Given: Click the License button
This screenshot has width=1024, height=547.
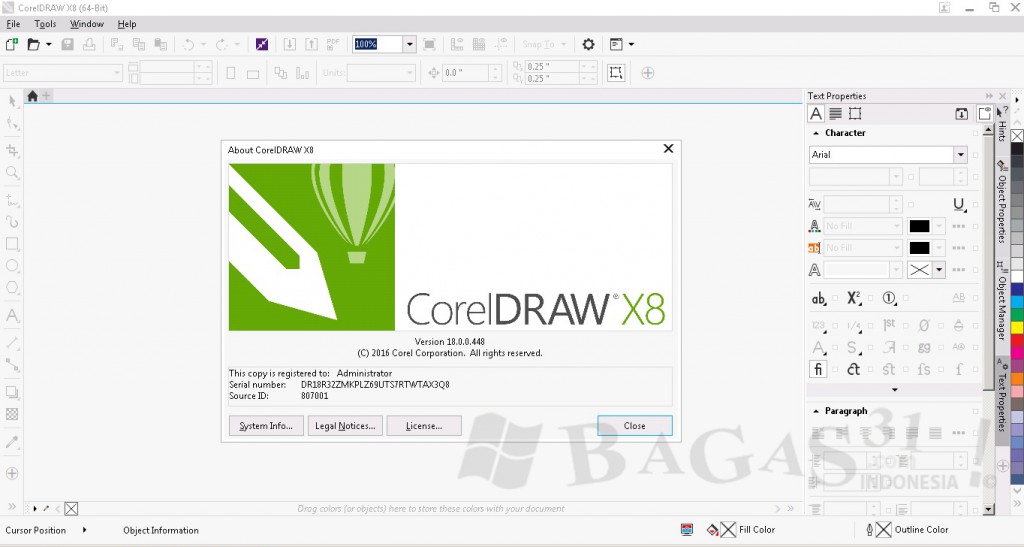Looking at the screenshot, I should [424, 426].
